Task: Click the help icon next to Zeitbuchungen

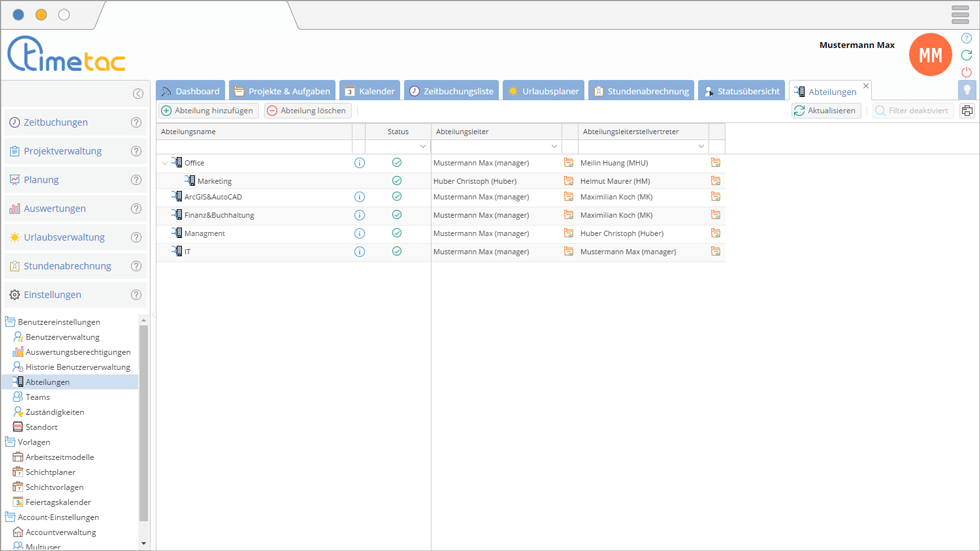Action: point(136,123)
